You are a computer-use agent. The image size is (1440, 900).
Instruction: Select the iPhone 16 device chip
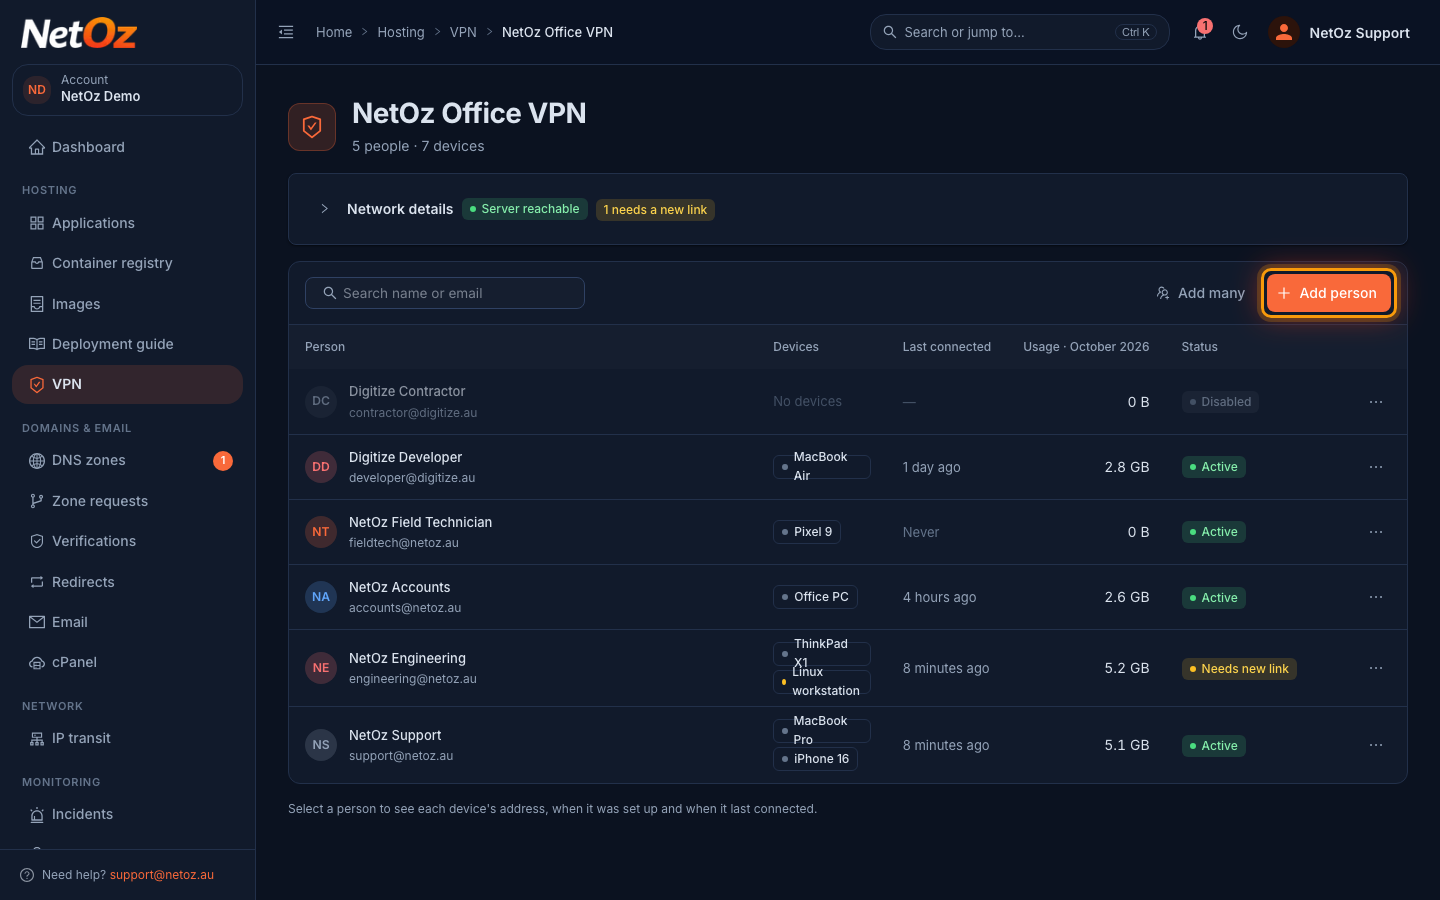[x=815, y=759]
